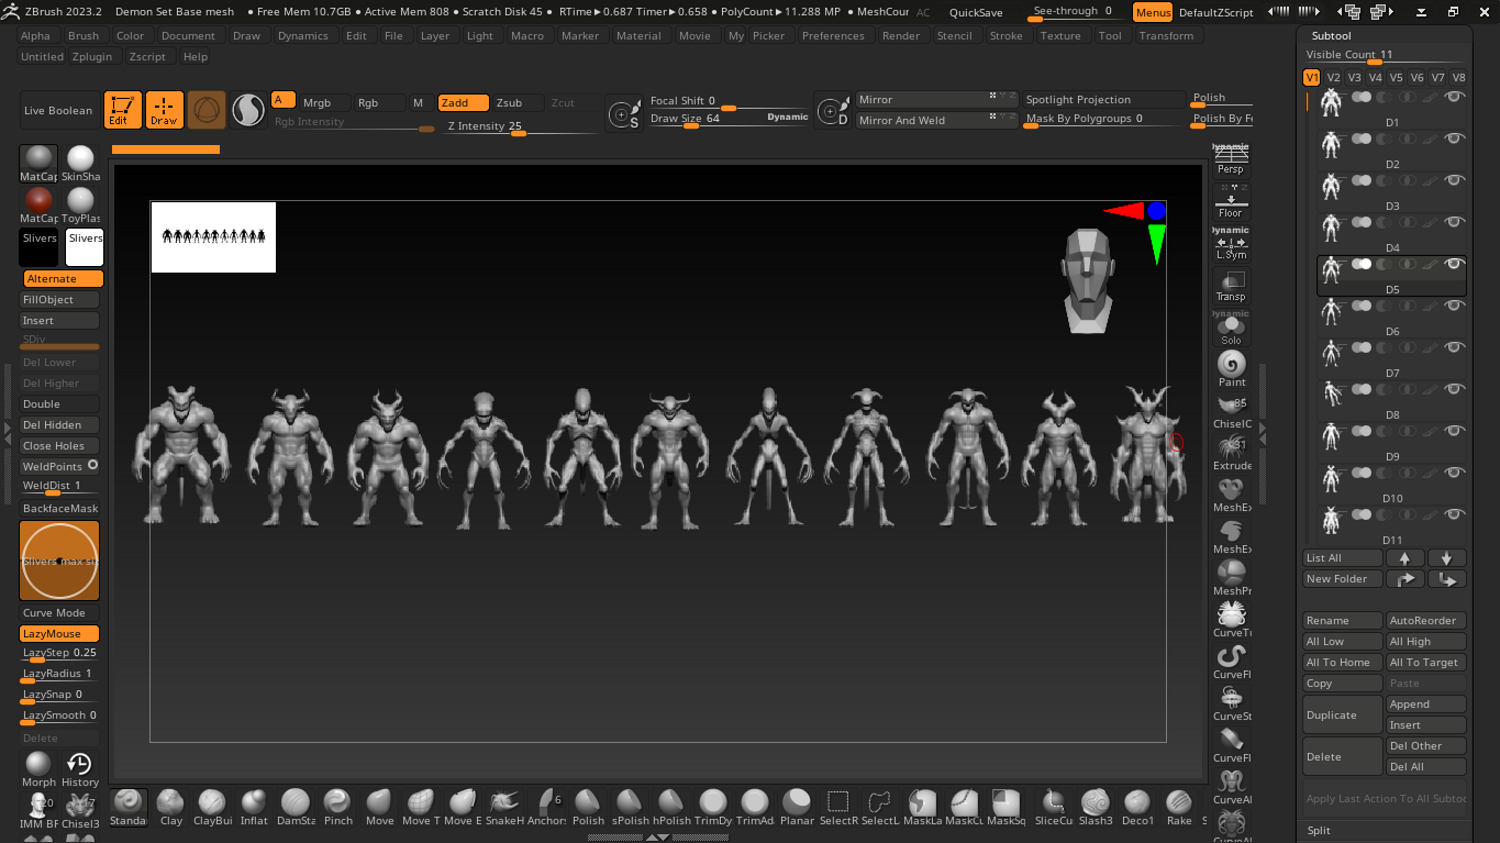The width and height of the screenshot is (1500, 843).
Task: Select the DamStandard brush
Action: [x=296, y=807]
